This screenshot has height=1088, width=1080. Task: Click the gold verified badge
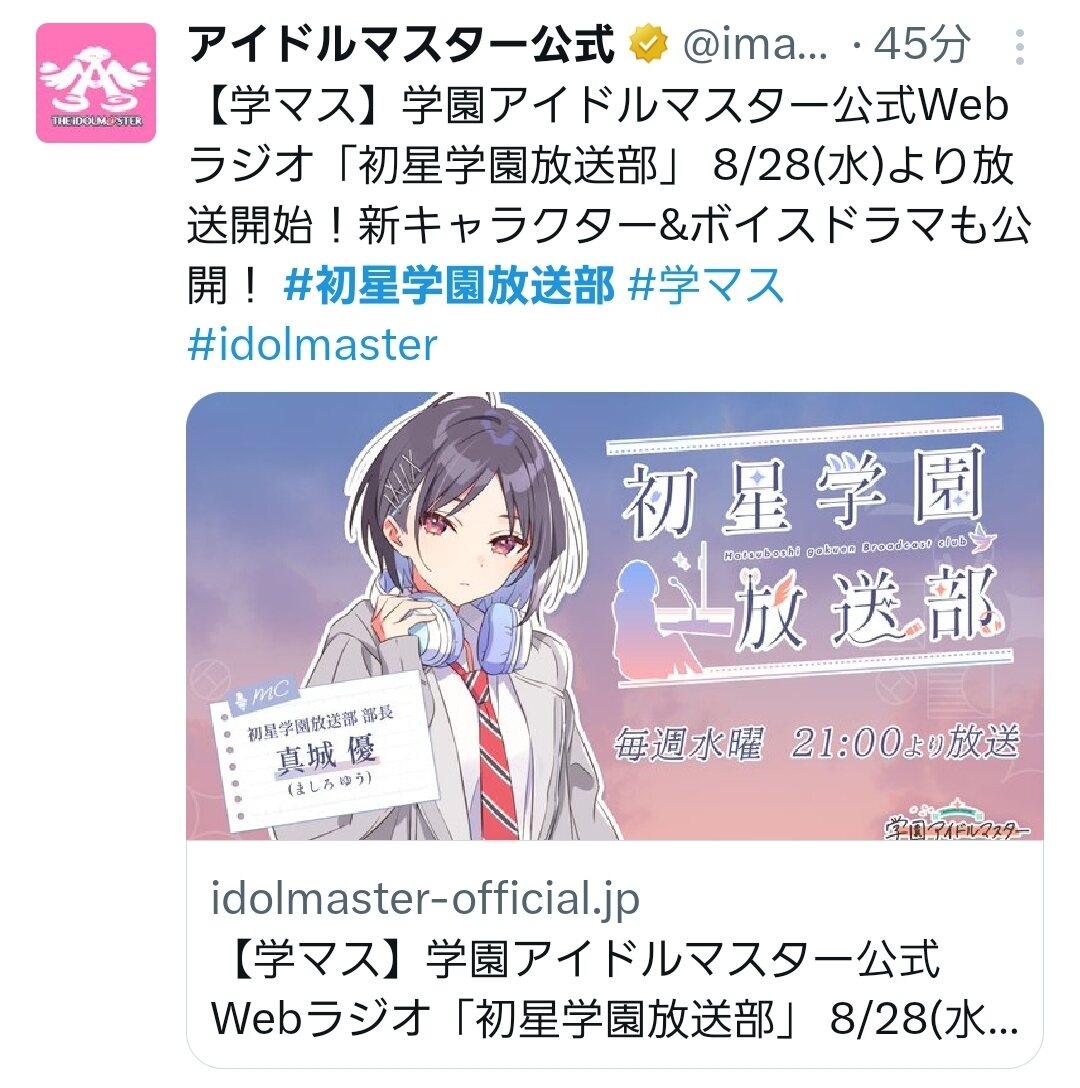pyautogui.click(x=648, y=44)
